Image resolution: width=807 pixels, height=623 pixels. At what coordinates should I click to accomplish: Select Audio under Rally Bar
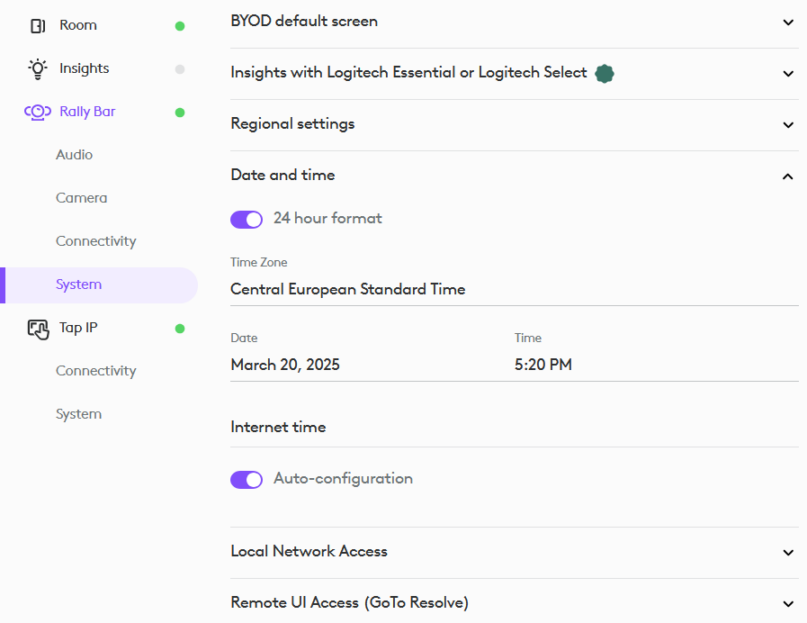(x=75, y=154)
